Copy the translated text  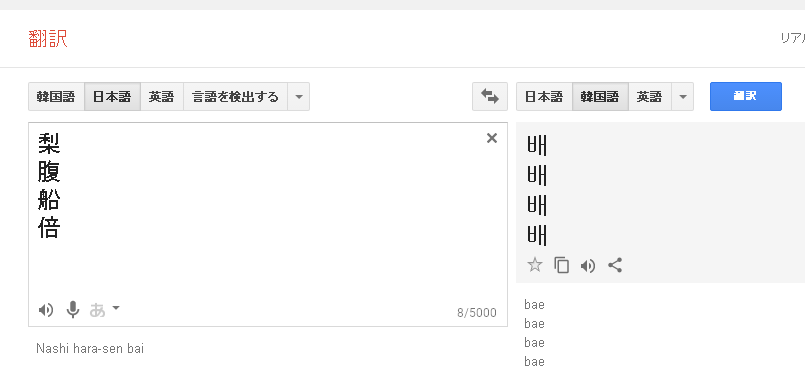click(562, 265)
